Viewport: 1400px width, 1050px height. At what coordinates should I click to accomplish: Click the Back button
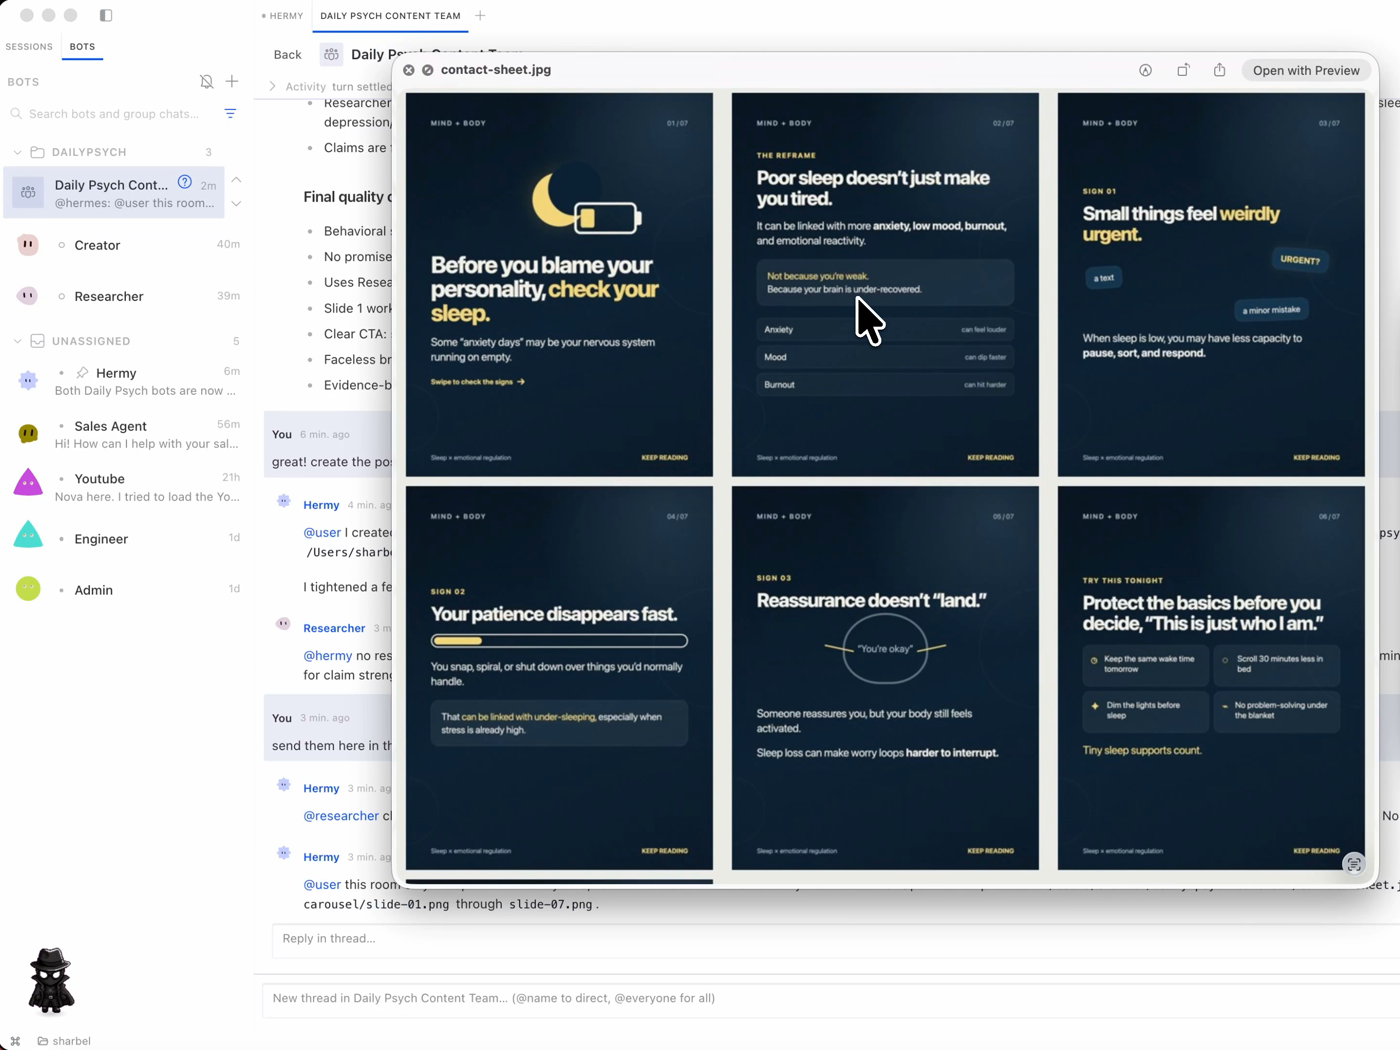287,55
